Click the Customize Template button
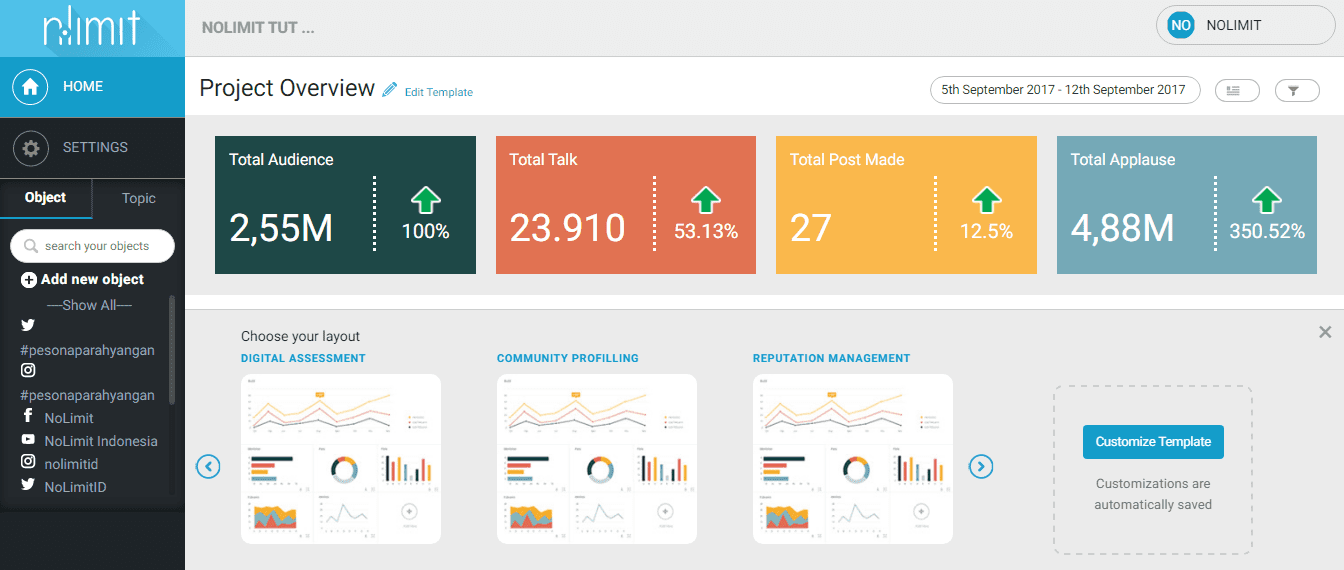 1153,442
